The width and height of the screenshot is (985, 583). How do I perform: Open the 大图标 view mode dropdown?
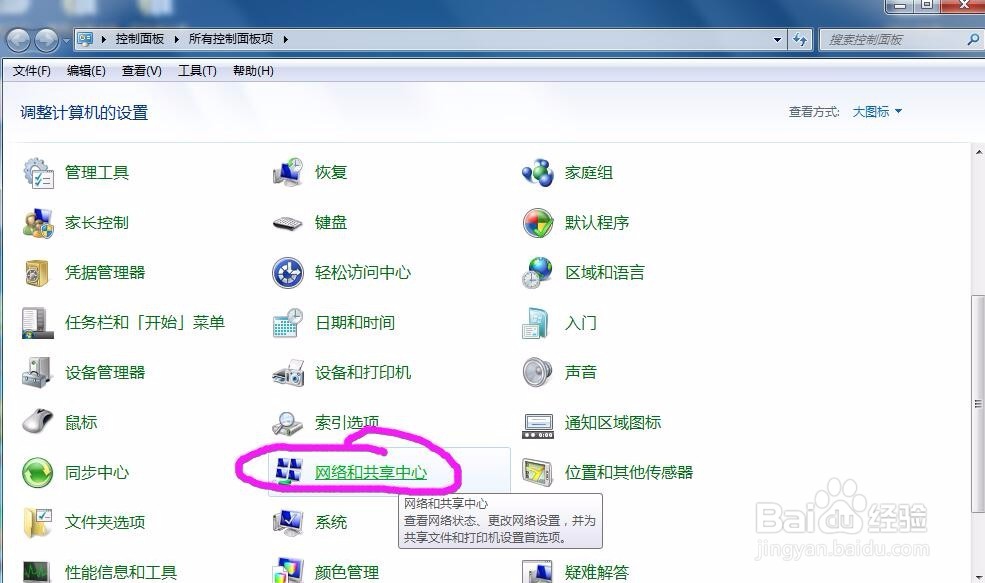click(x=872, y=112)
